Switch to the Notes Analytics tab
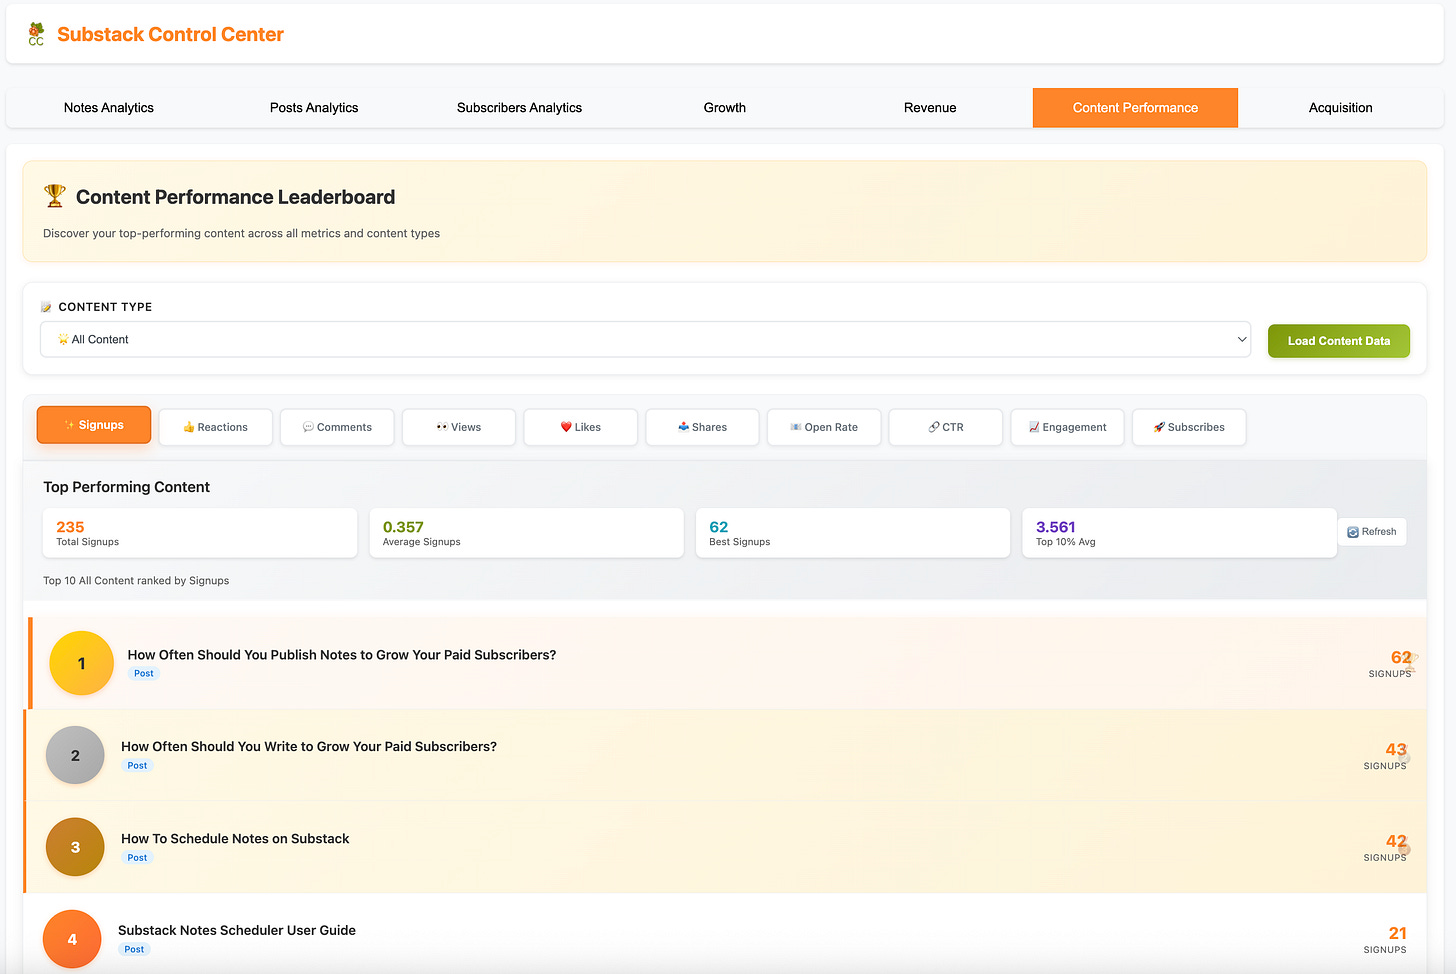1456x974 pixels. (109, 108)
